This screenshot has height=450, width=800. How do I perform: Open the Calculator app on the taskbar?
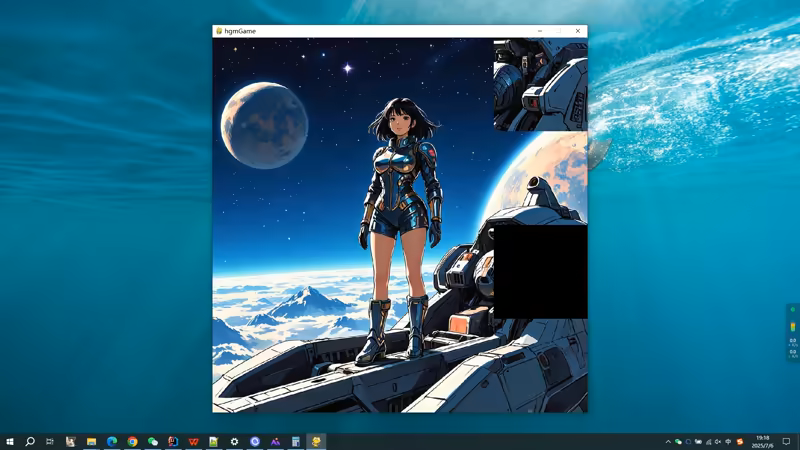296,441
